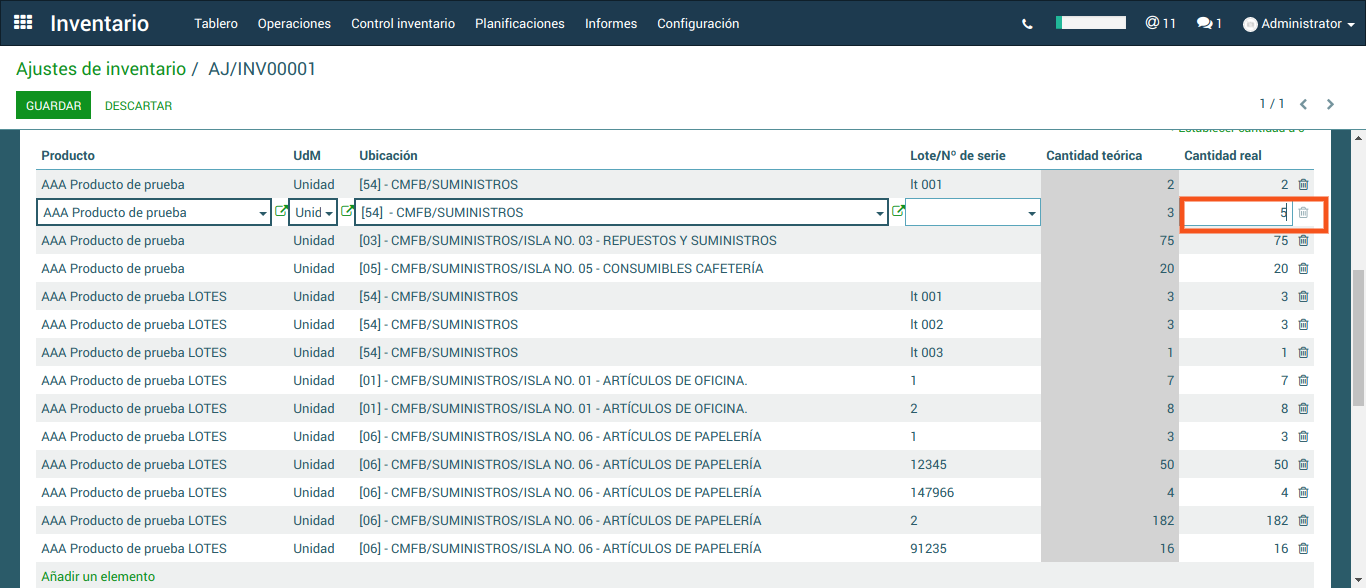Delete the first row with lot lt 001
The width and height of the screenshot is (1366, 588).
click(x=1303, y=185)
